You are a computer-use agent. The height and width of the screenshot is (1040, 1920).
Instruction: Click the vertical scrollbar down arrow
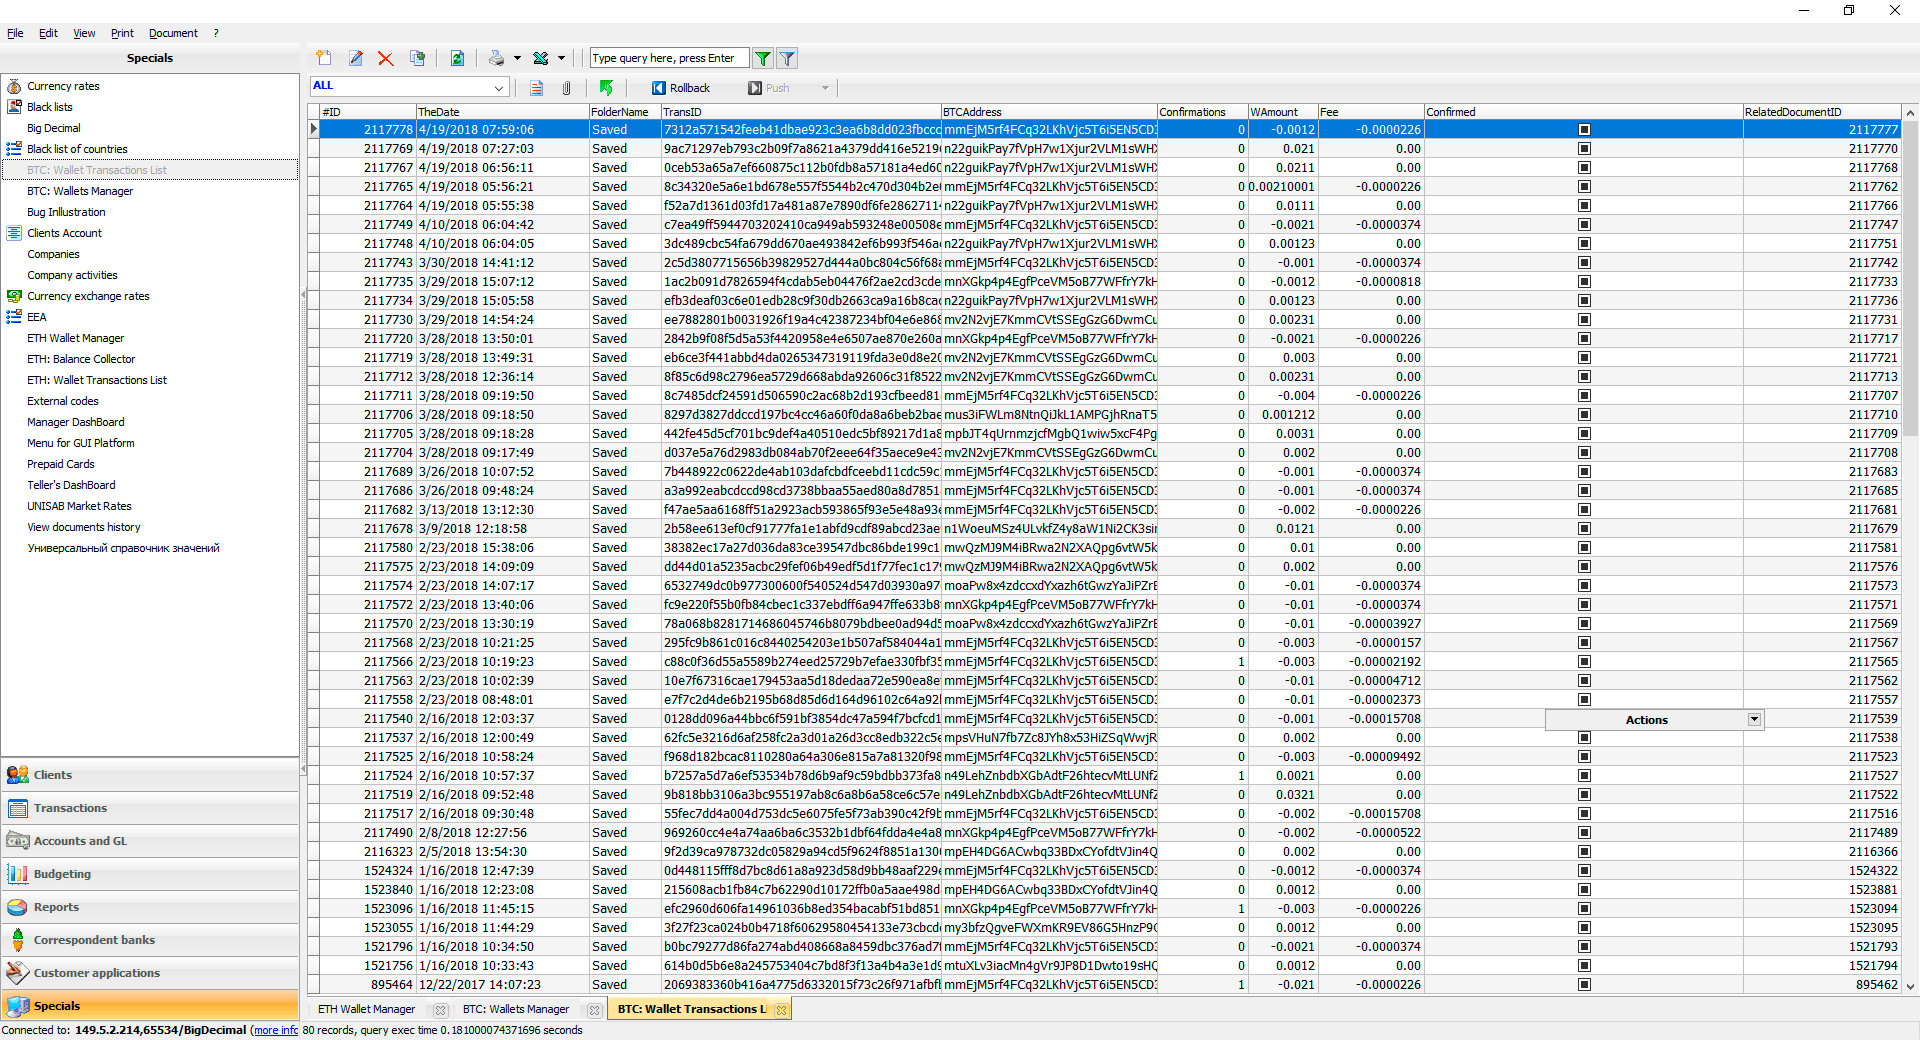click(1910, 986)
